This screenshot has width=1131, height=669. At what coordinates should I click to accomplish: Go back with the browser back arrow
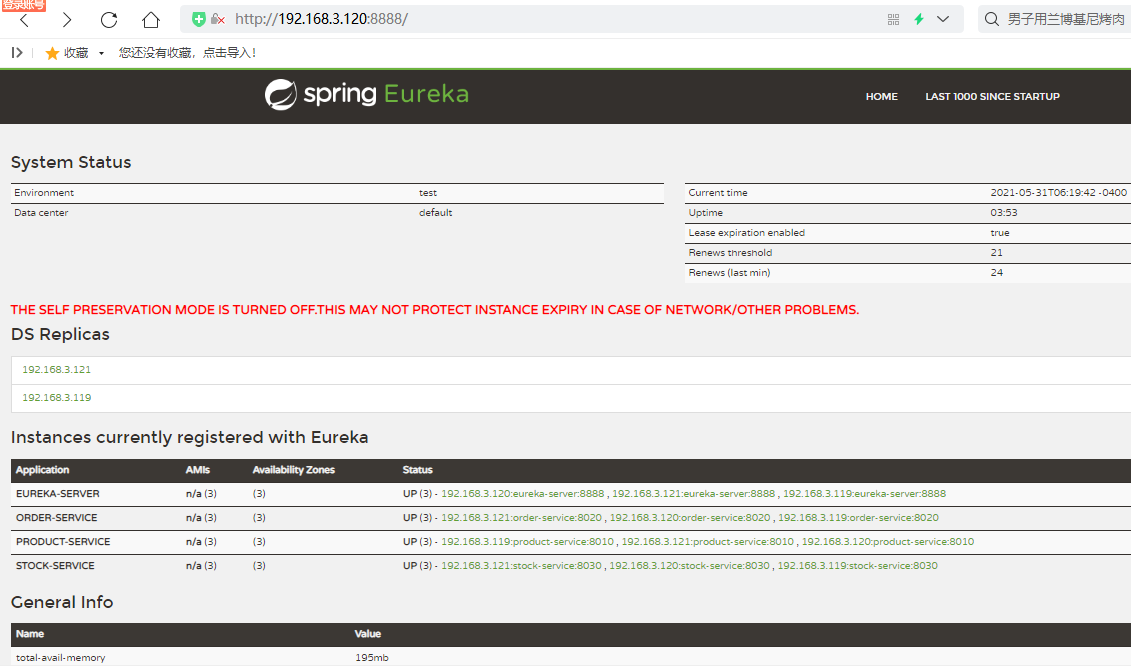click(x=25, y=20)
